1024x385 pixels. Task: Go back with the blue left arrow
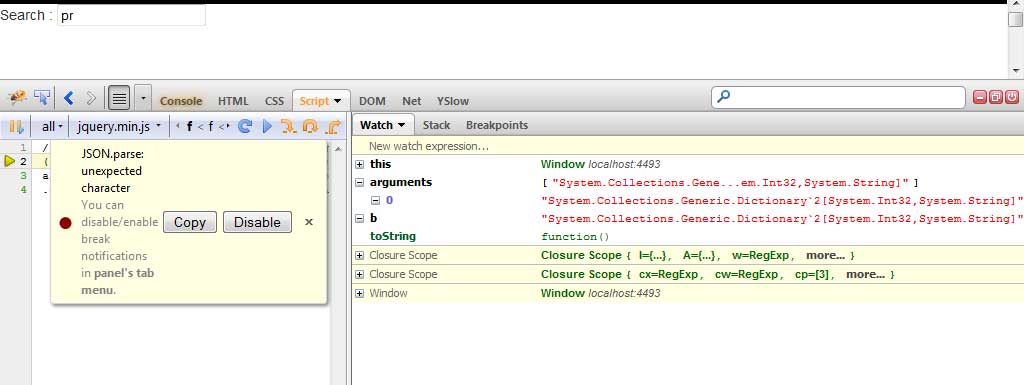click(69, 99)
